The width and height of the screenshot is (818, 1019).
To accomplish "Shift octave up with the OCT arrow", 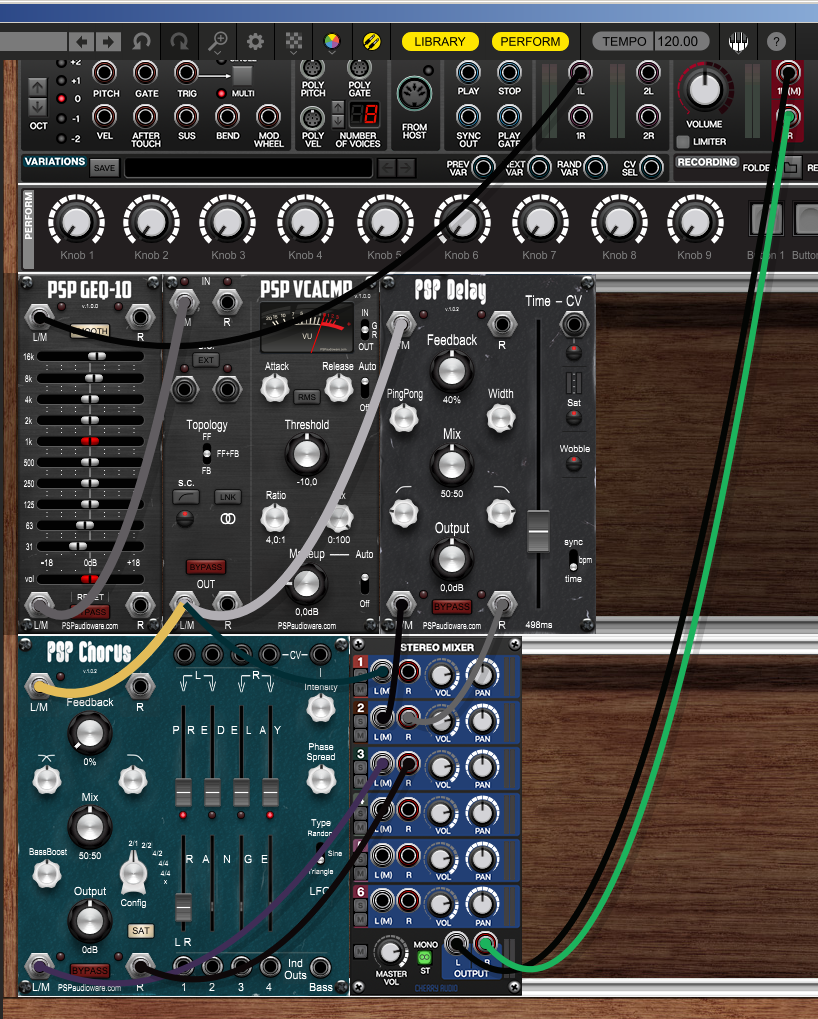I will point(38,86).
